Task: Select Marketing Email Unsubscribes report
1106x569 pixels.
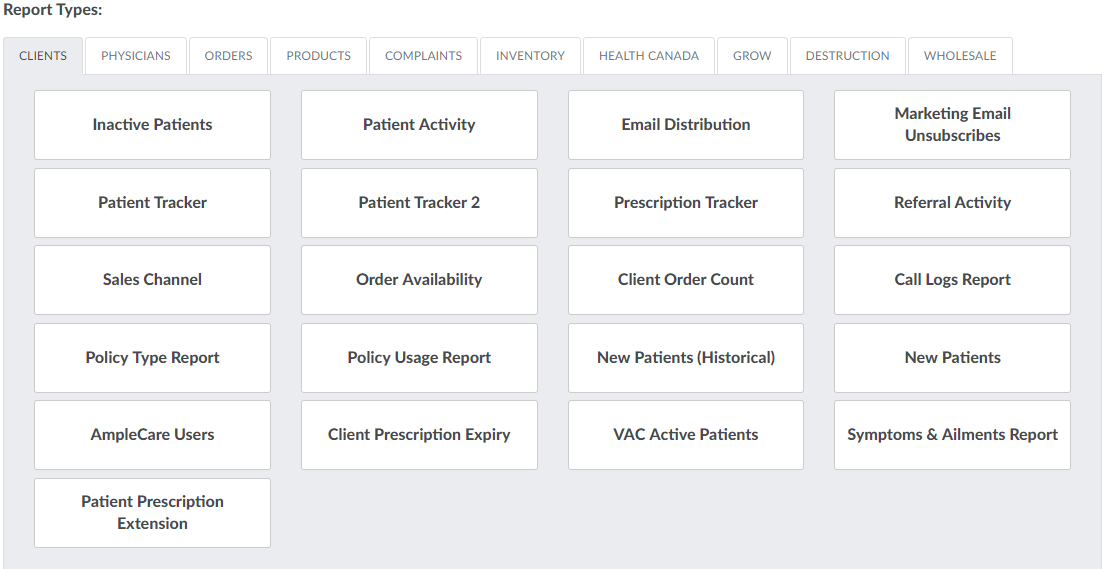Action: pos(952,125)
